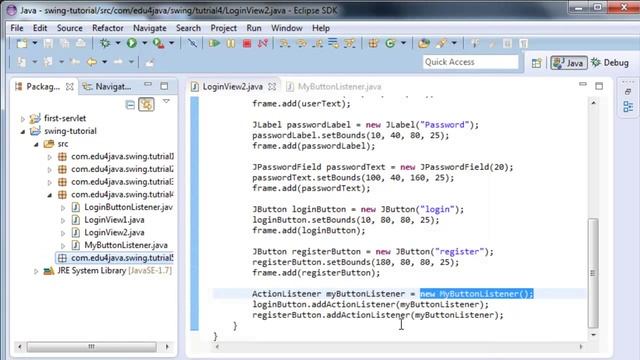Click the green Run button icon
Viewport: 640px width, 360px height.
pyautogui.click(x=131, y=43)
